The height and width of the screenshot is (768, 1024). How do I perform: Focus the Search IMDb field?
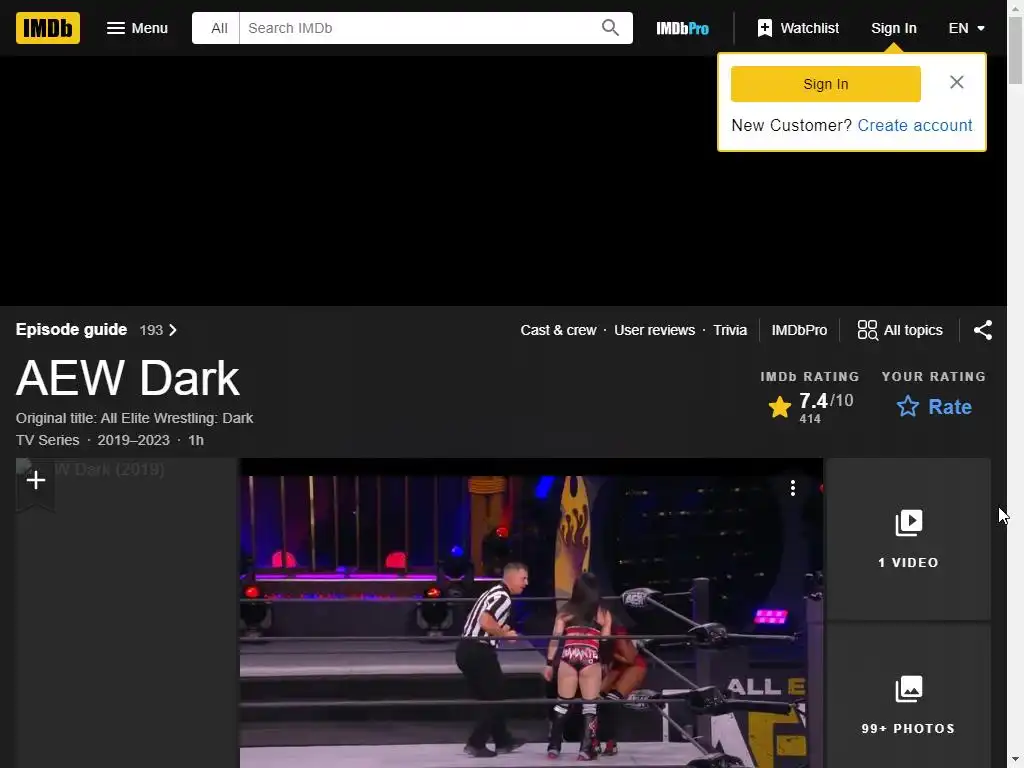click(418, 28)
